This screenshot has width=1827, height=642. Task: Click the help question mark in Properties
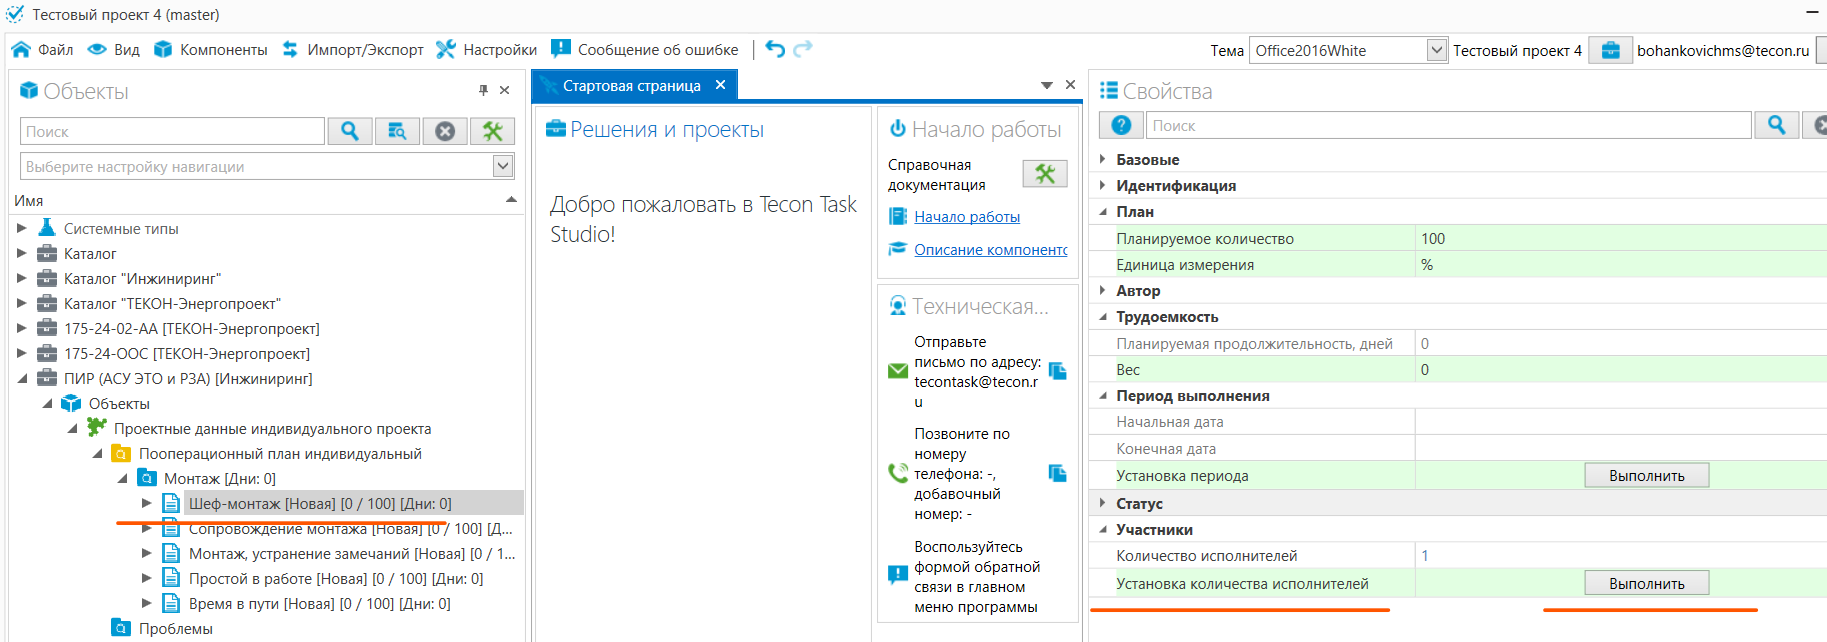click(1121, 125)
